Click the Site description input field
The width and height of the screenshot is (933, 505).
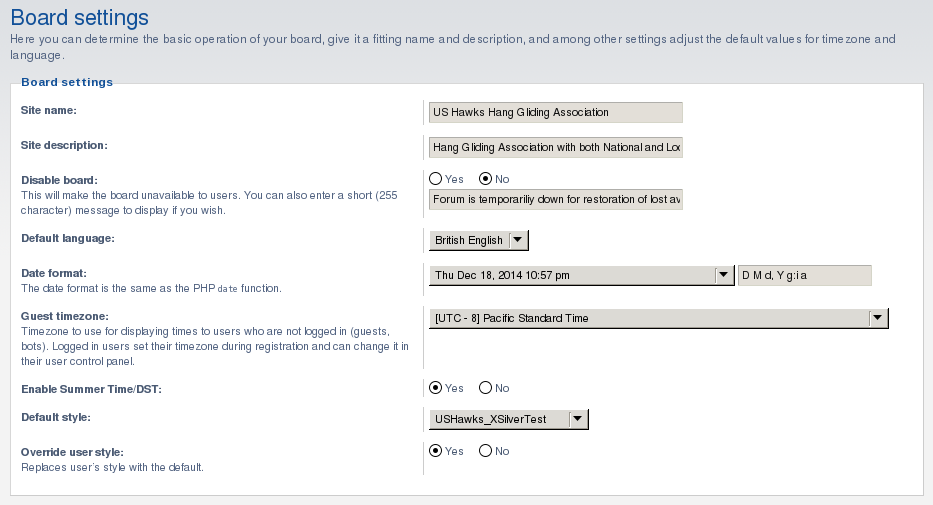[x=556, y=148]
